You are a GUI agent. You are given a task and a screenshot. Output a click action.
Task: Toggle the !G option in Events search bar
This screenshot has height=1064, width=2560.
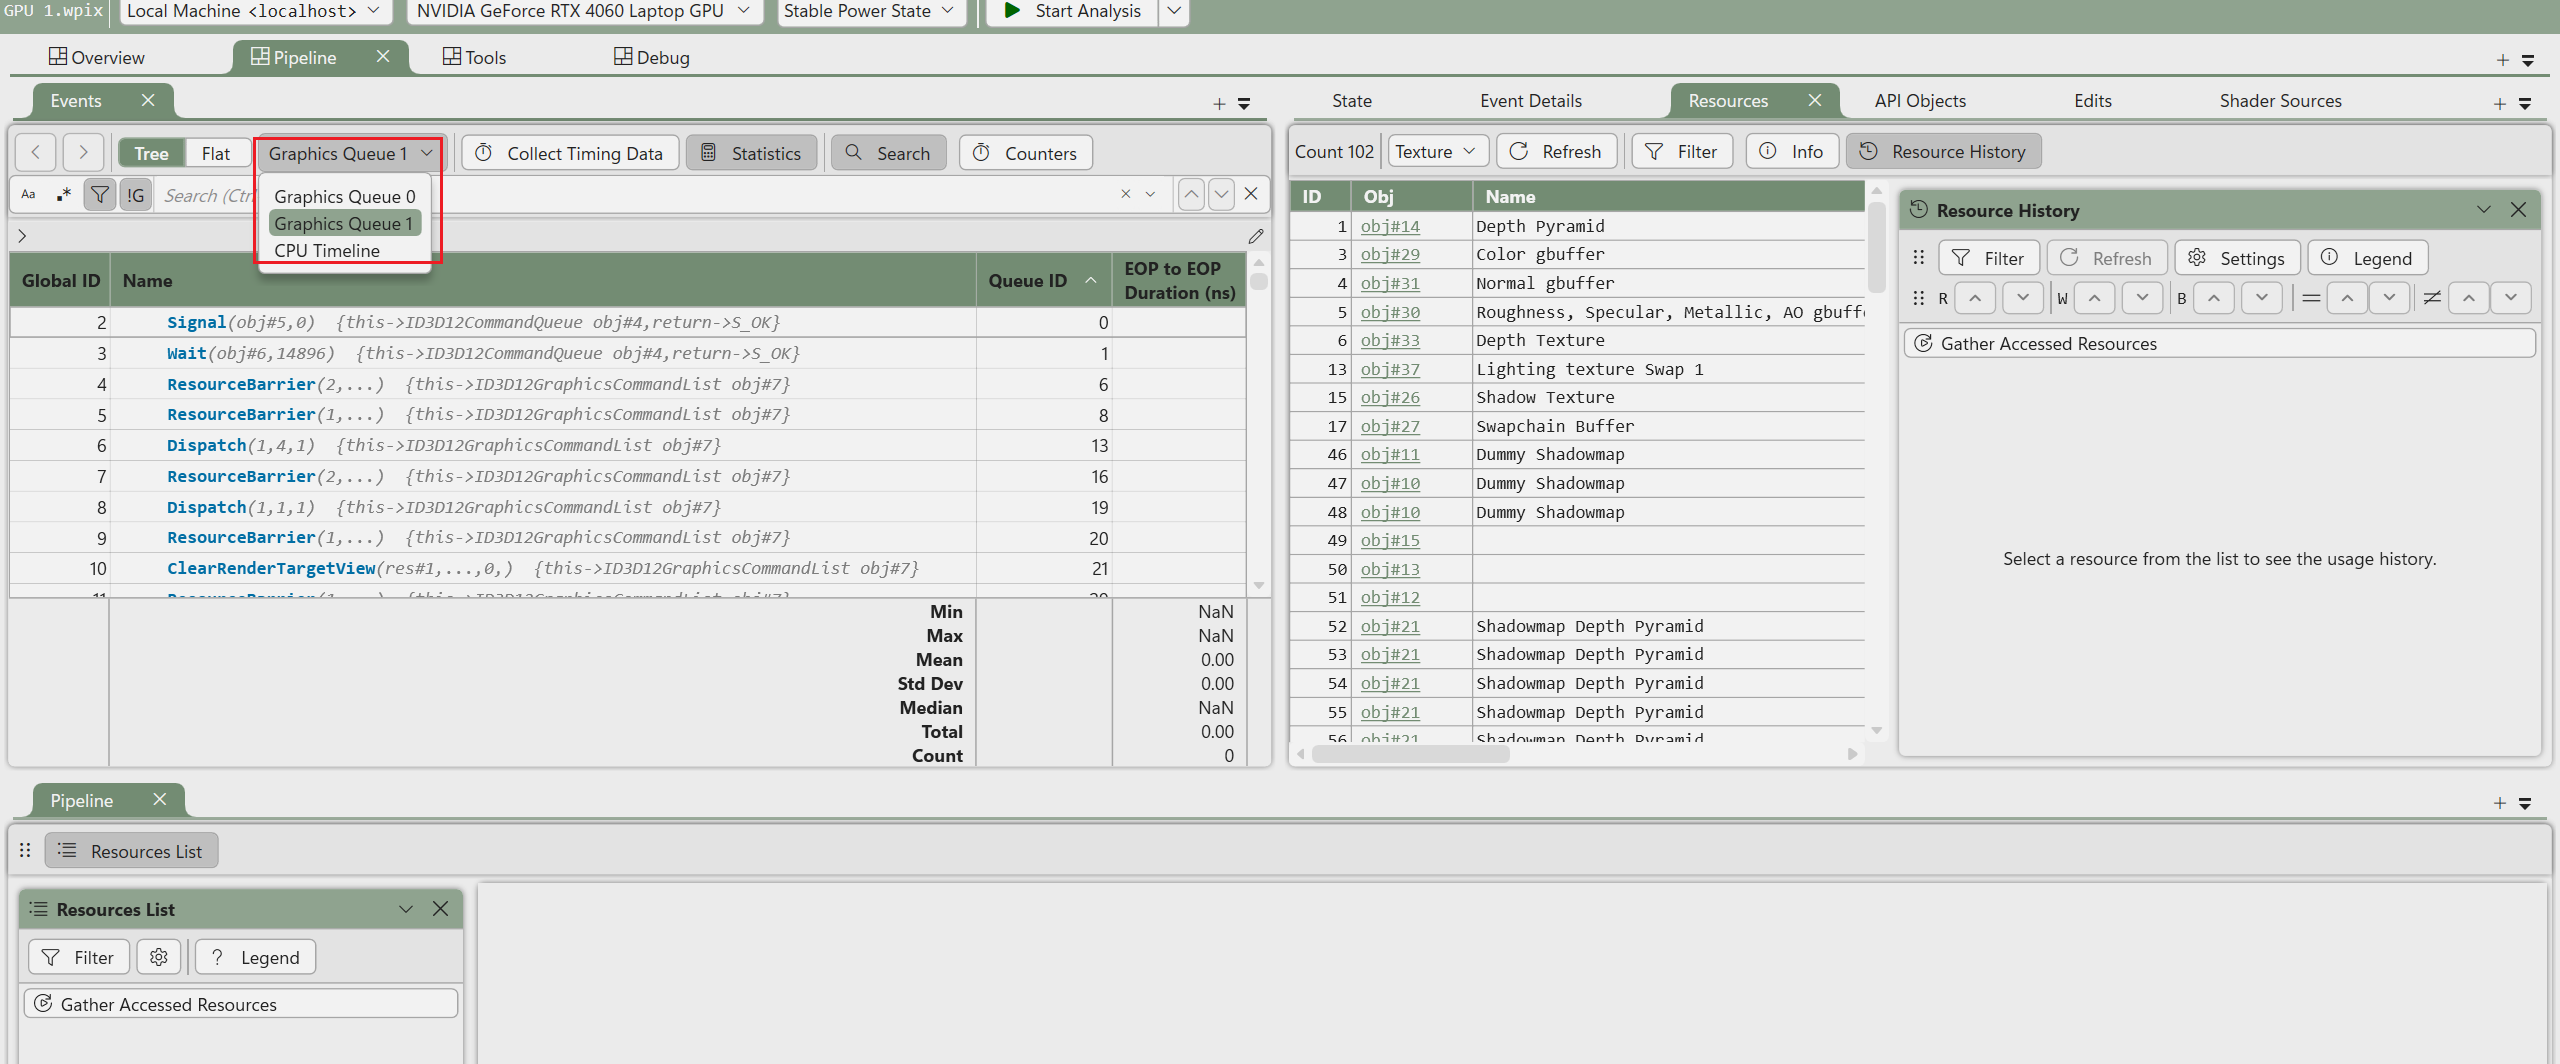(136, 195)
